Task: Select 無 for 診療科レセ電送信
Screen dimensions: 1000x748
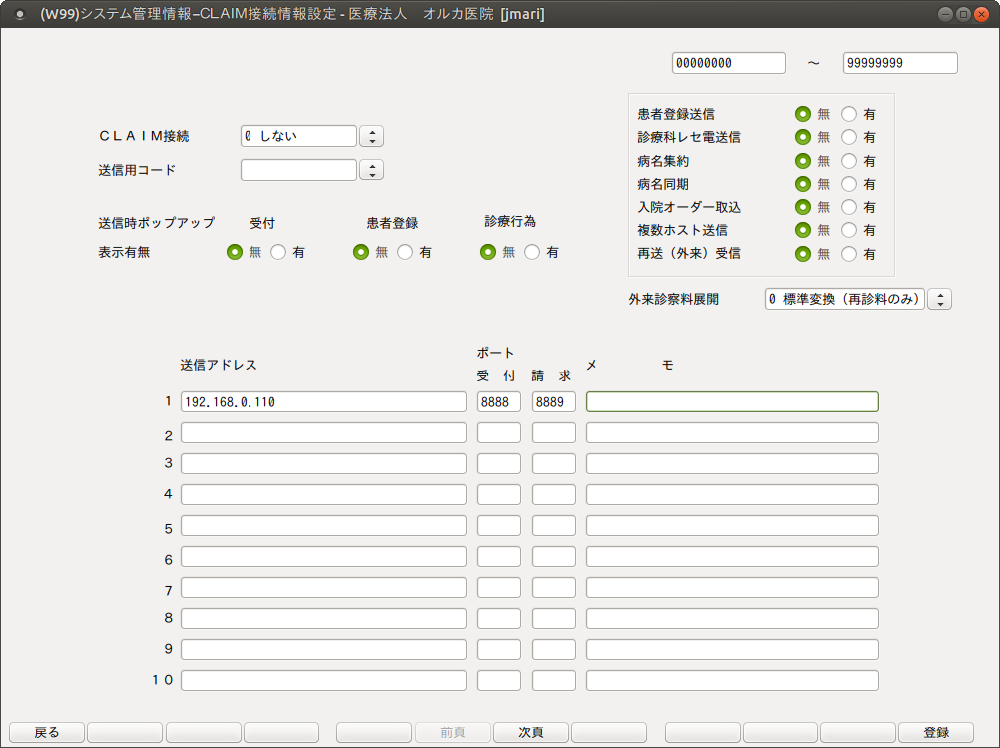Action: [x=803, y=137]
